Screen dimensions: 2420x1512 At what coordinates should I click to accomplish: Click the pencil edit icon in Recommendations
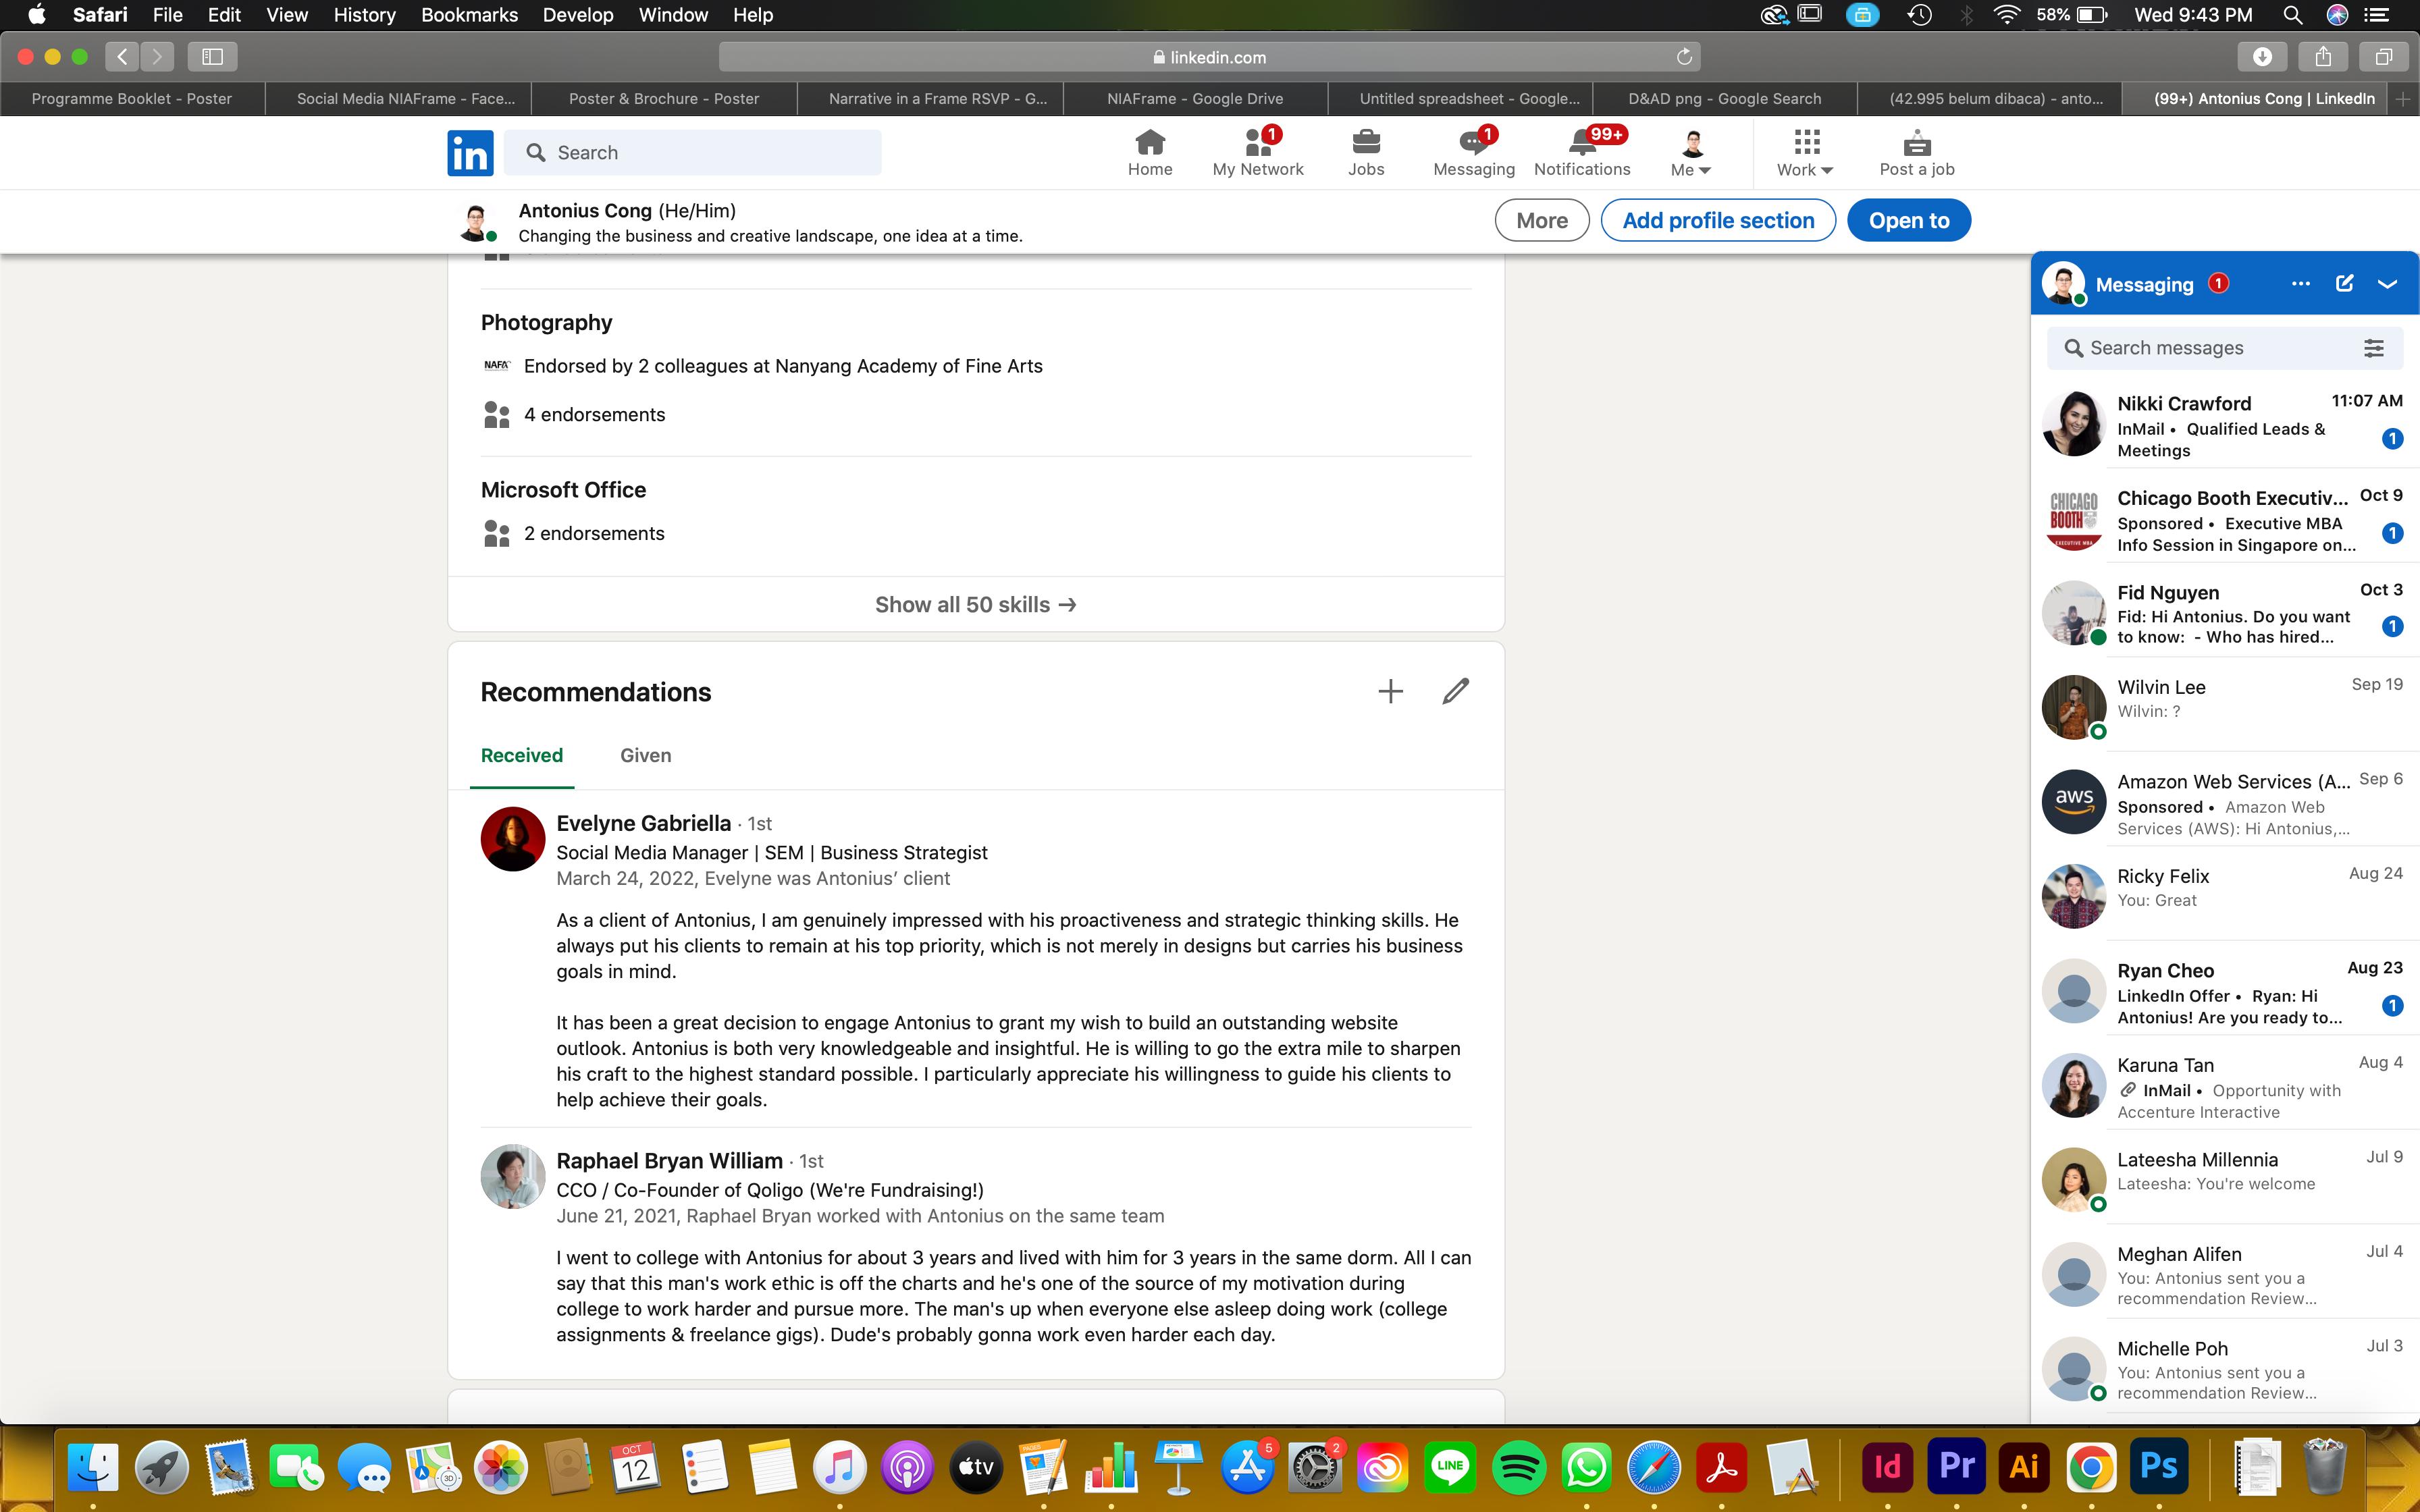pyautogui.click(x=1455, y=691)
